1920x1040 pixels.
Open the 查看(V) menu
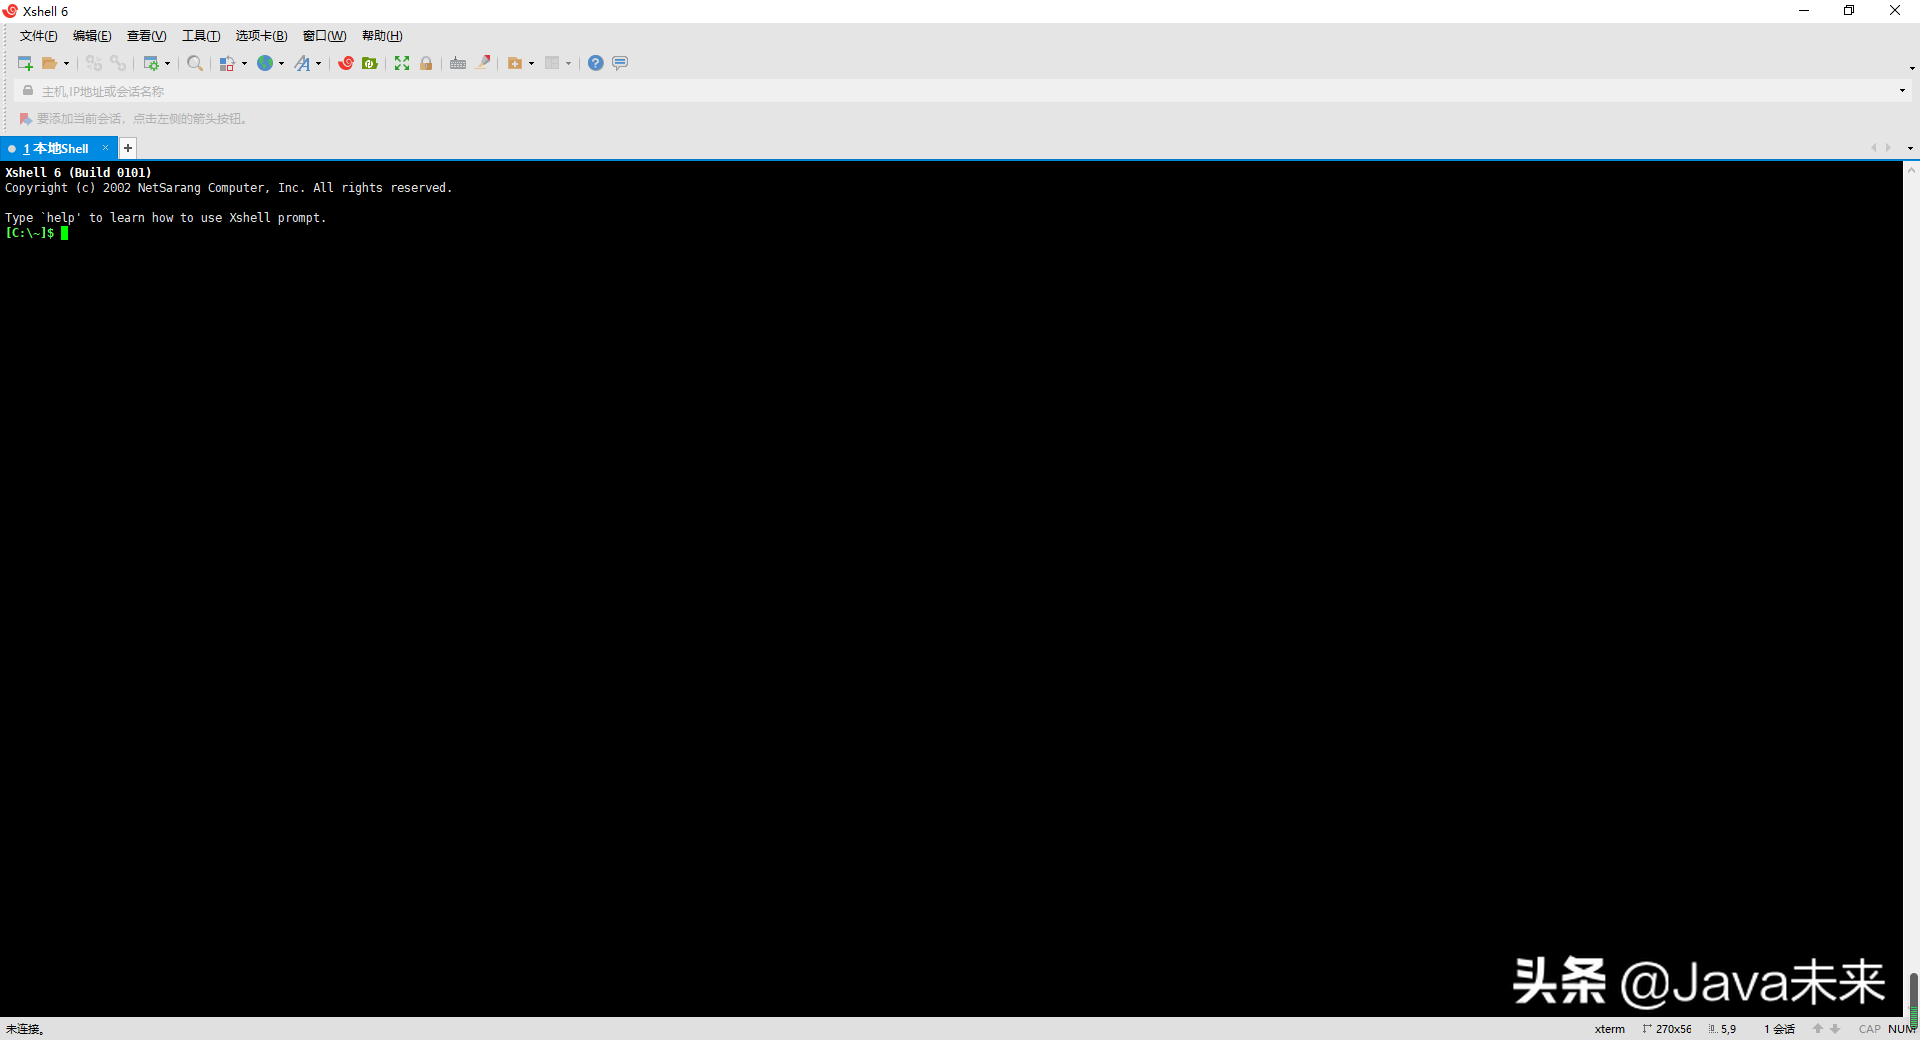(x=146, y=36)
